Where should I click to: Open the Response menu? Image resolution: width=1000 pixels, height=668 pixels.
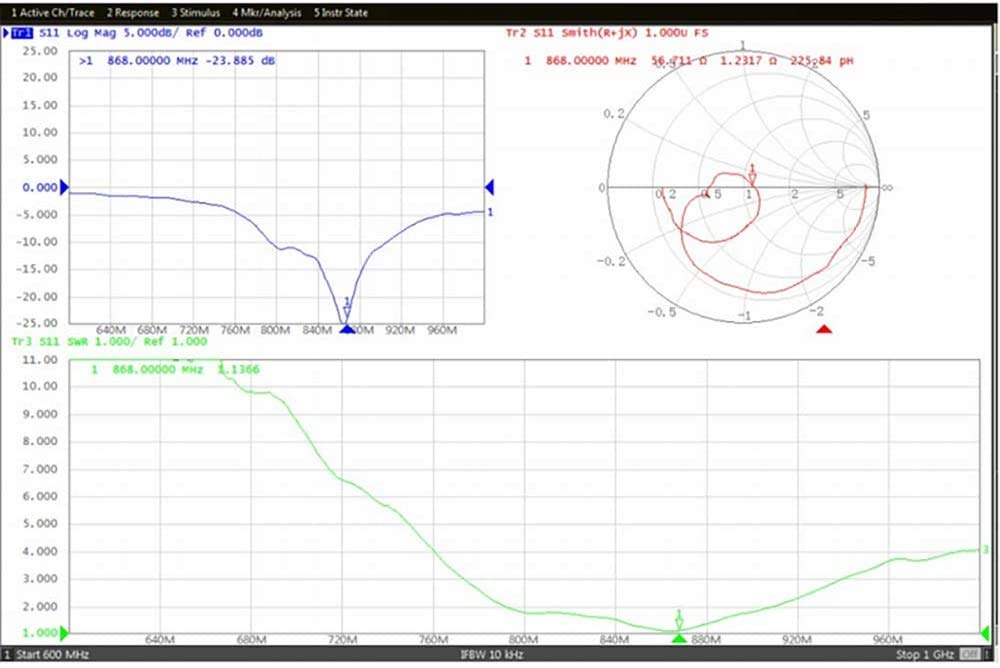click(133, 12)
